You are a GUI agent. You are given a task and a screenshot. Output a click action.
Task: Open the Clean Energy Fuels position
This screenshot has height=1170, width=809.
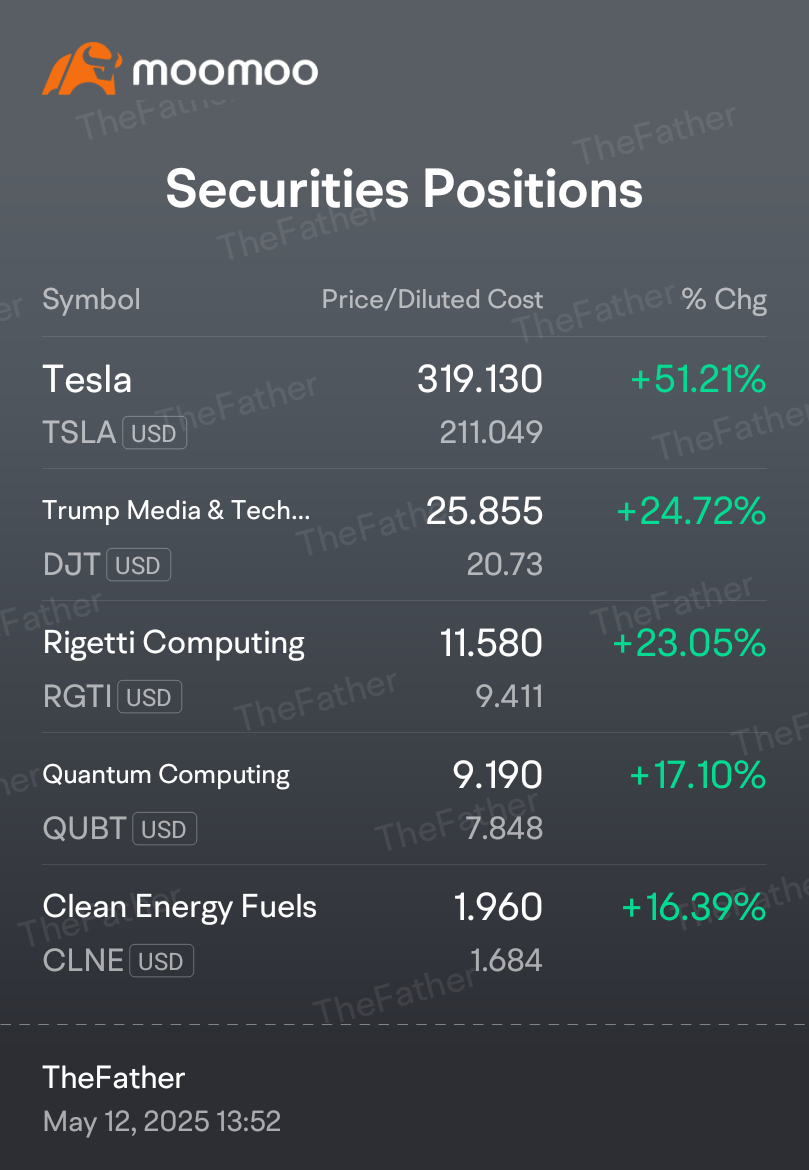(404, 931)
